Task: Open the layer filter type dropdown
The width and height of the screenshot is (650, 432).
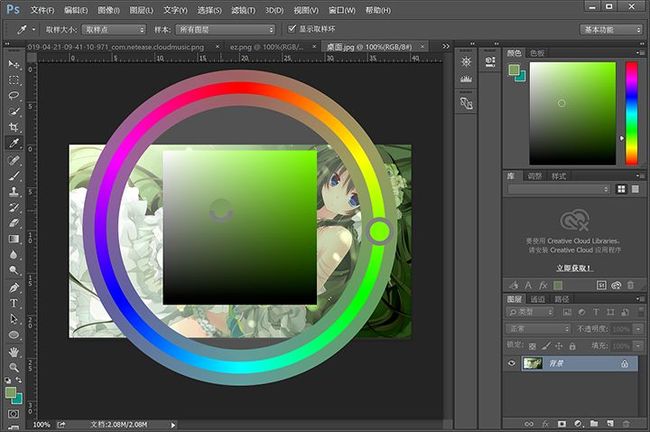Action: click(x=530, y=312)
